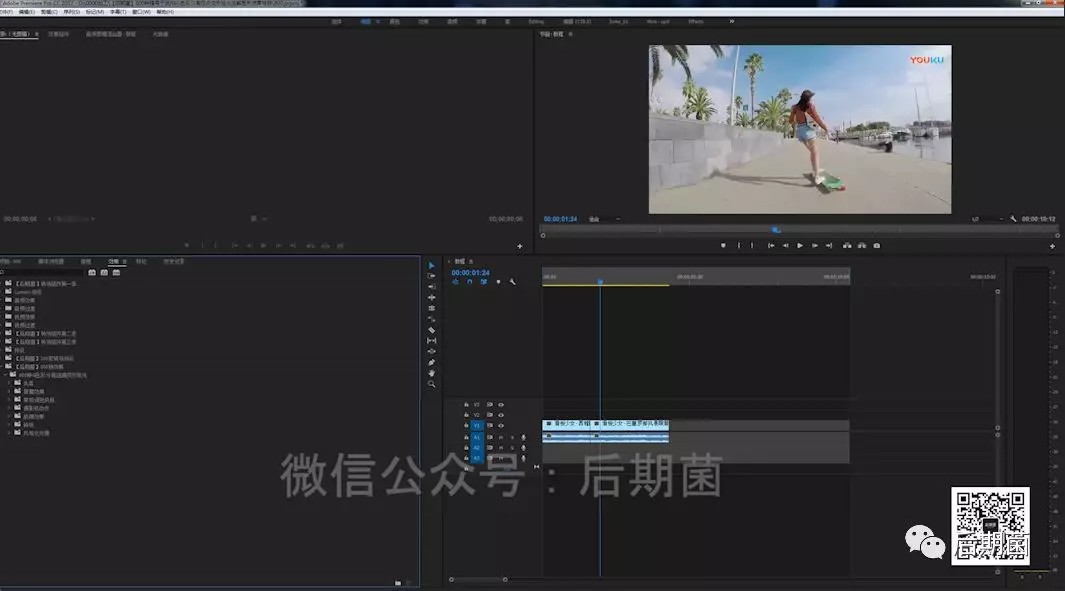
Task: Select the Pen tool in the tools panel
Action: (x=431, y=362)
